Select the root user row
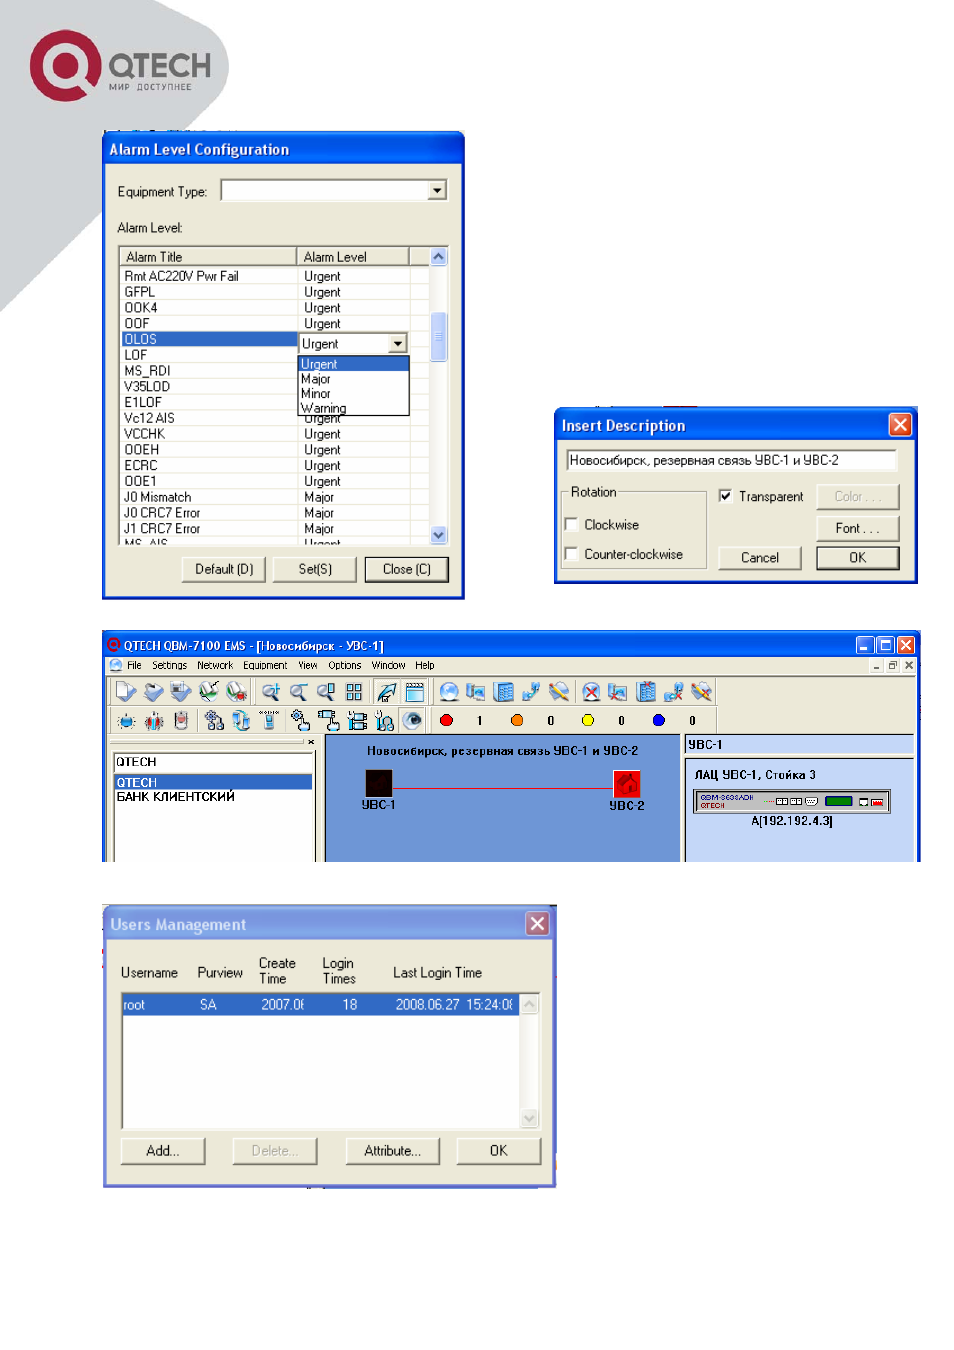This screenshot has height=1350, width=954. click(x=320, y=1005)
